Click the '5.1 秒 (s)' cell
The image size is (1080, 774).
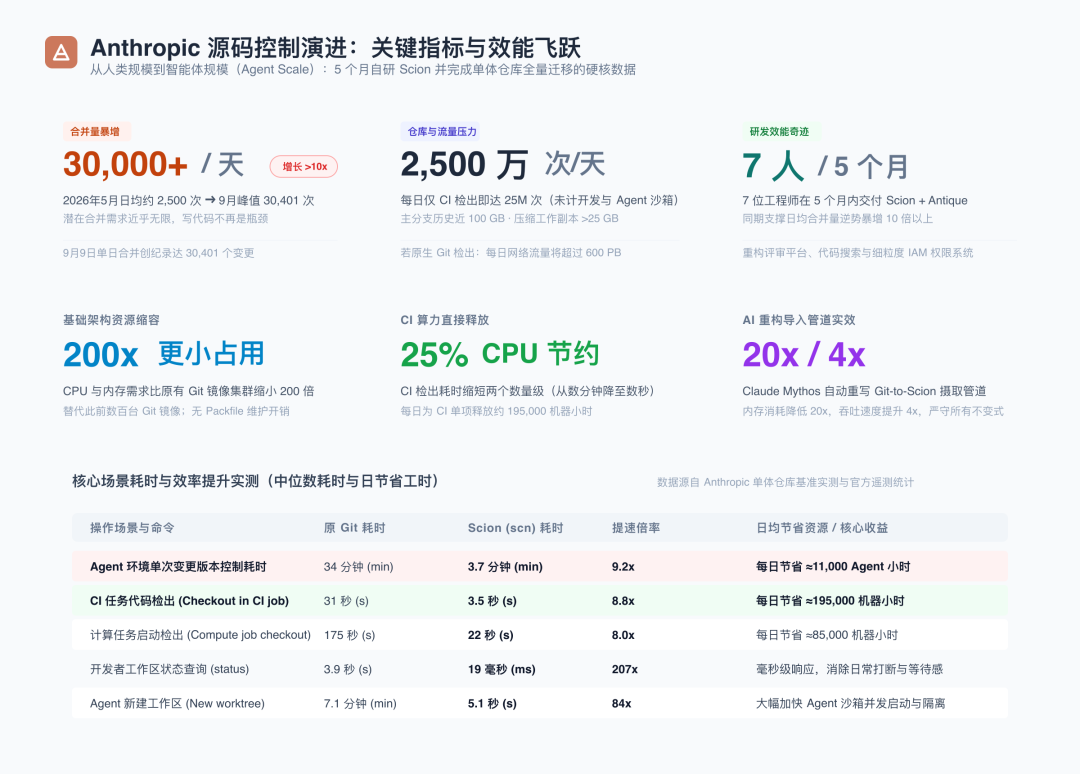click(492, 703)
